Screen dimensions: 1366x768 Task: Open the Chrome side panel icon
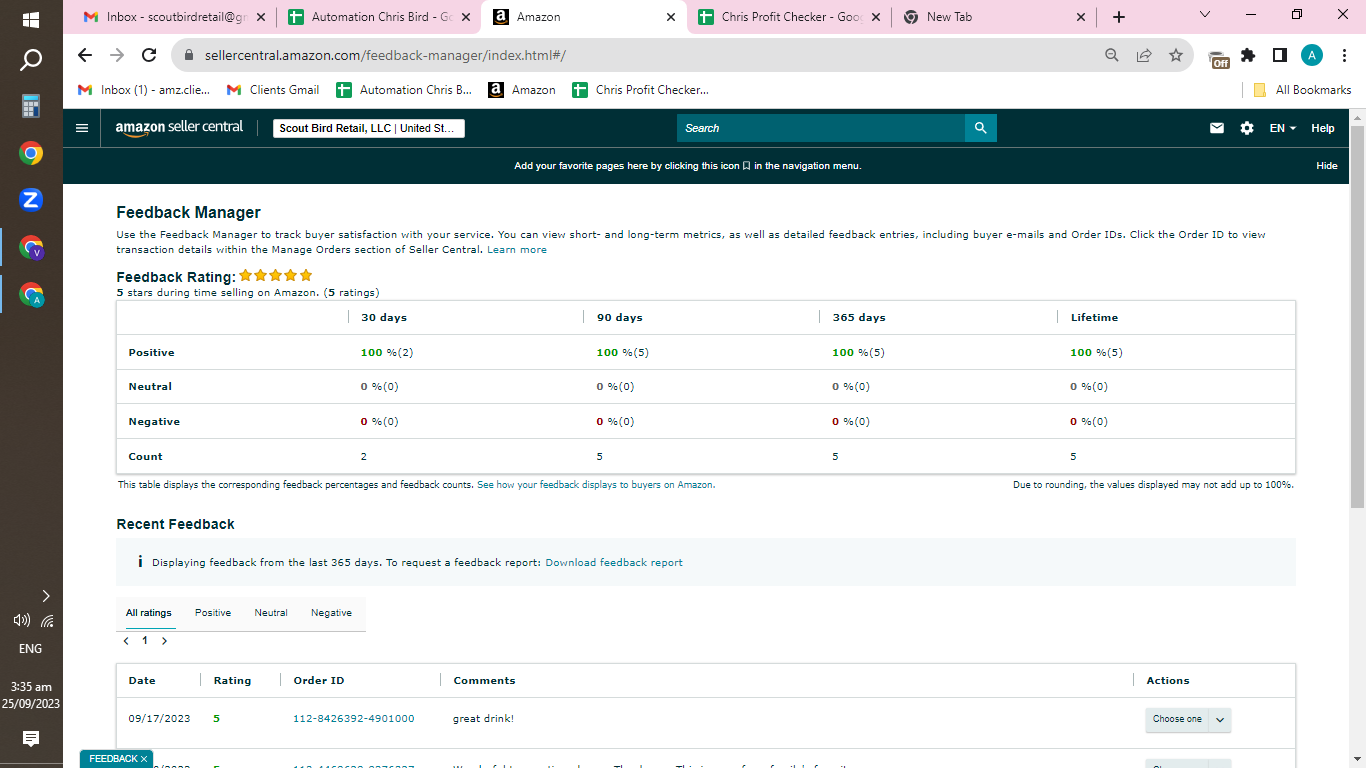click(1280, 56)
